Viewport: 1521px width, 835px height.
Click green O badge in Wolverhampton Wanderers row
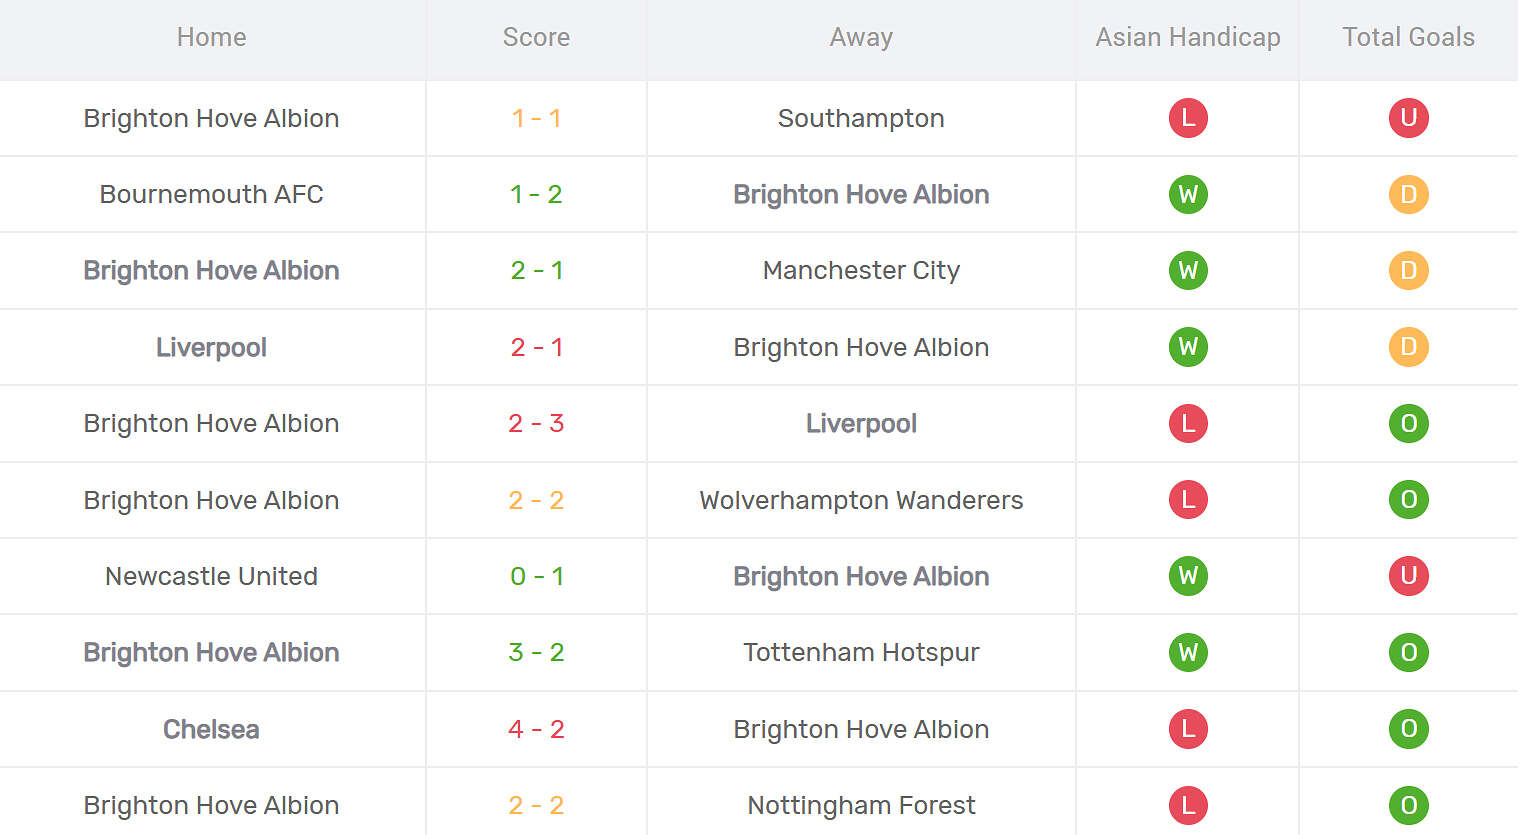(x=1408, y=500)
